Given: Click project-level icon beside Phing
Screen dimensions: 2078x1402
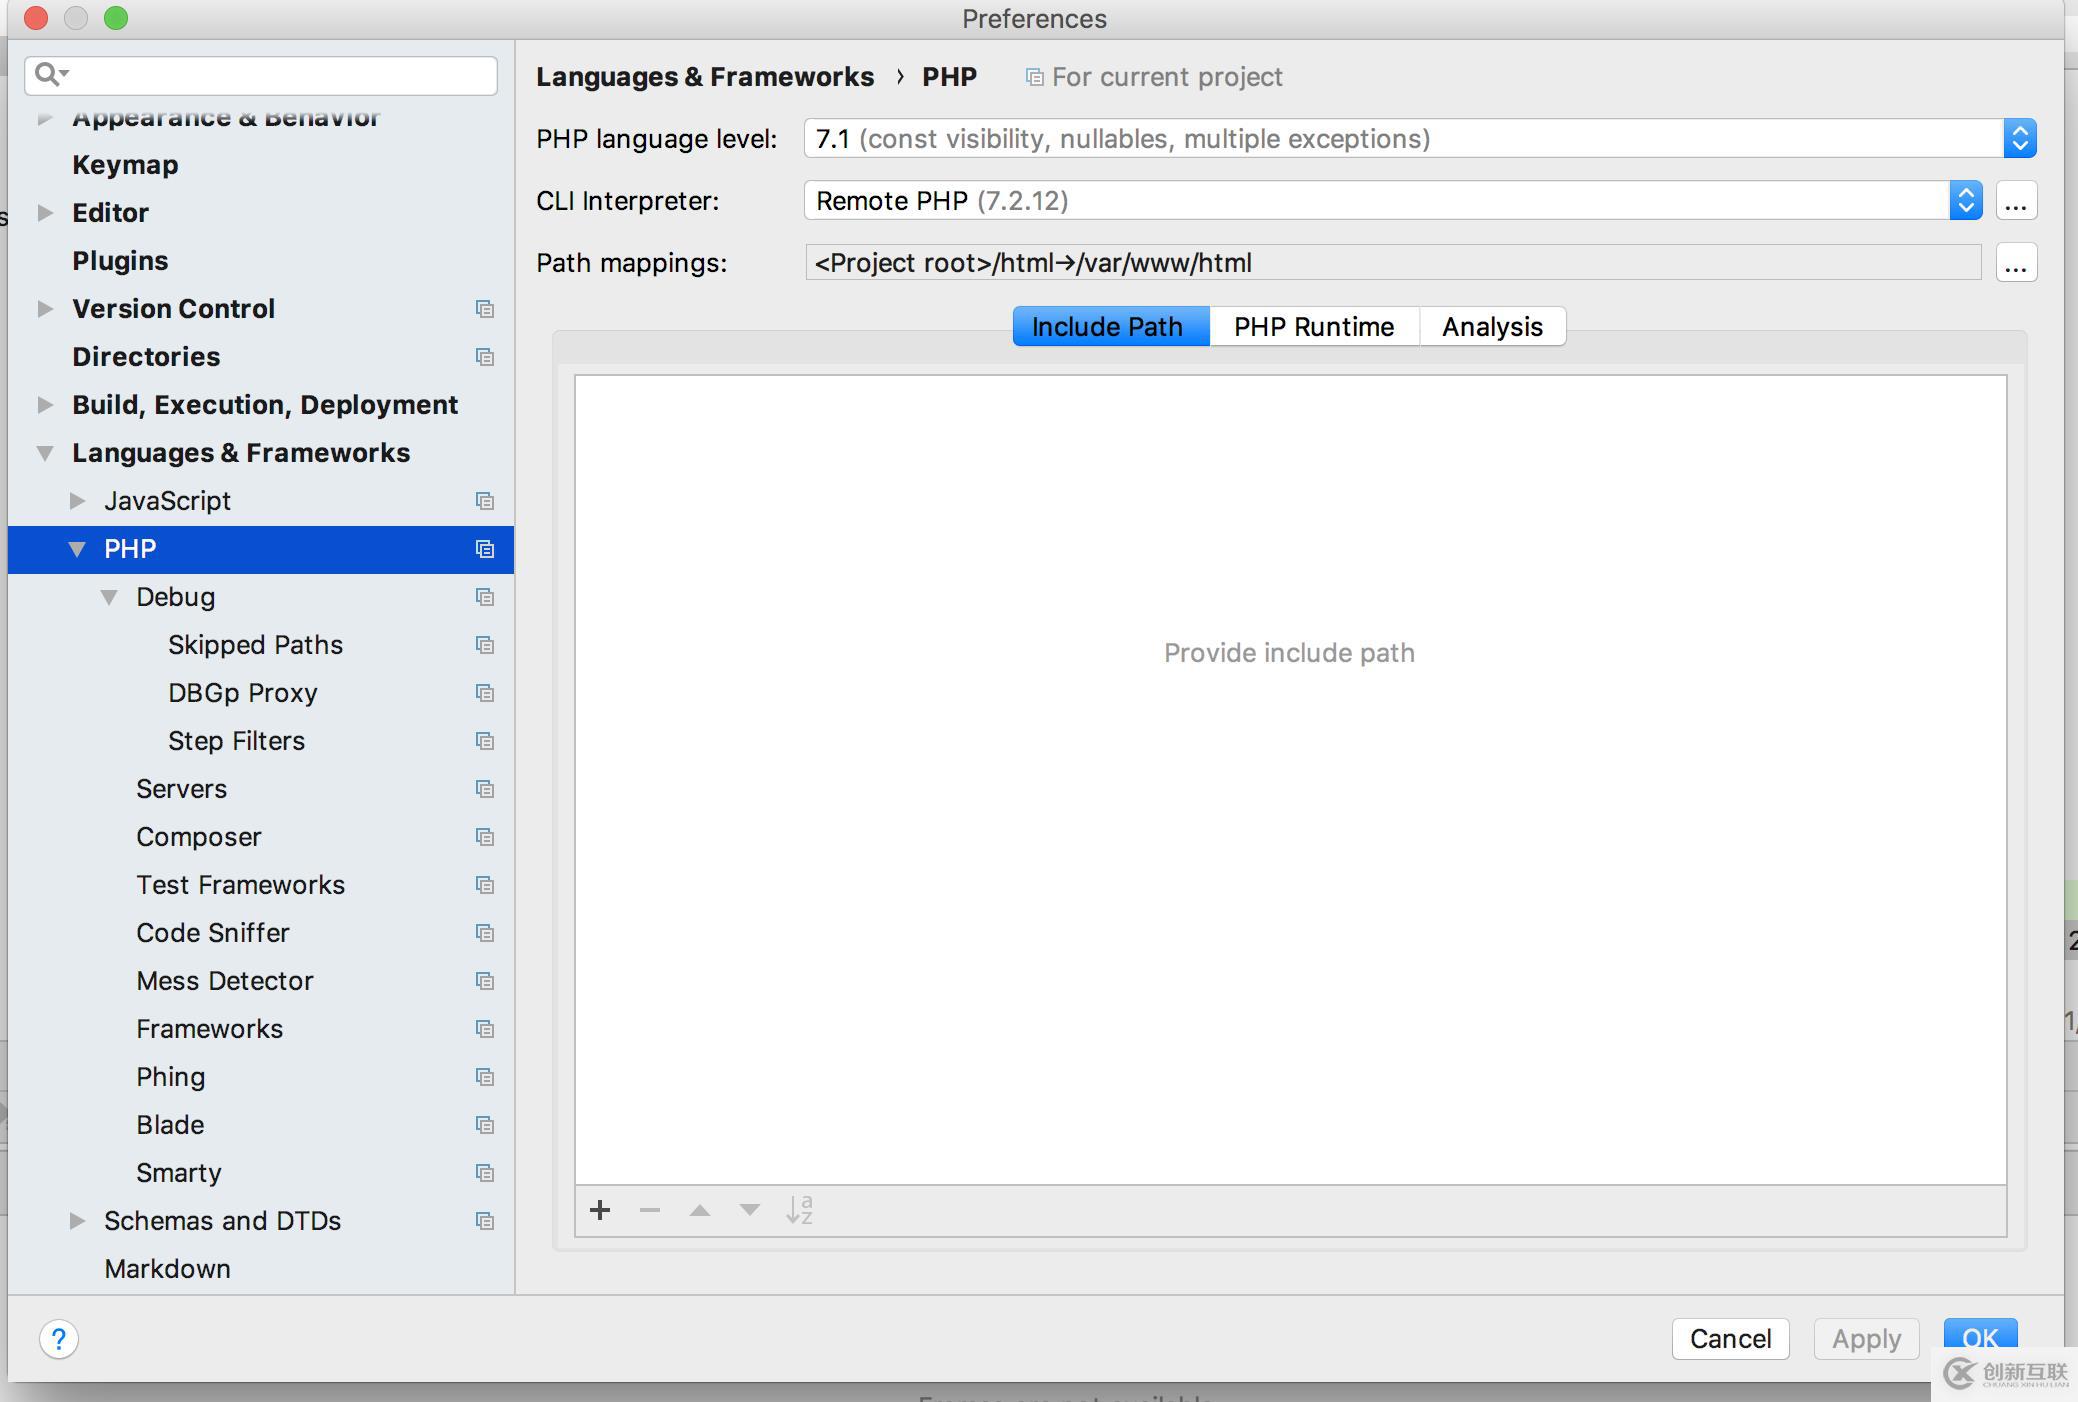Looking at the screenshot, I should pos(485,1077).
